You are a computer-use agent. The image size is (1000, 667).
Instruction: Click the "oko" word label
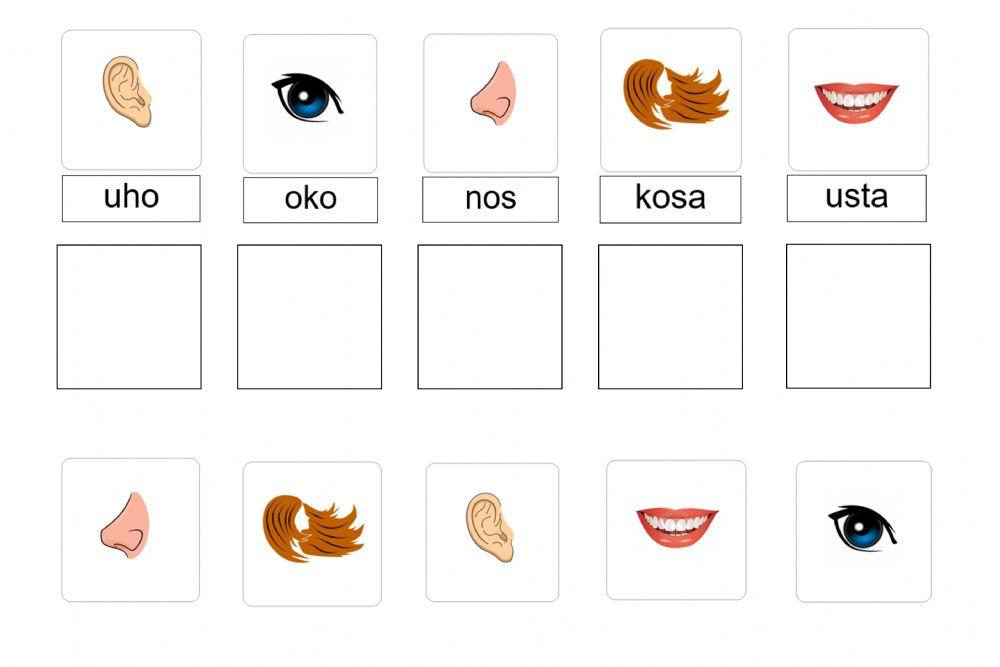[310, 200]
